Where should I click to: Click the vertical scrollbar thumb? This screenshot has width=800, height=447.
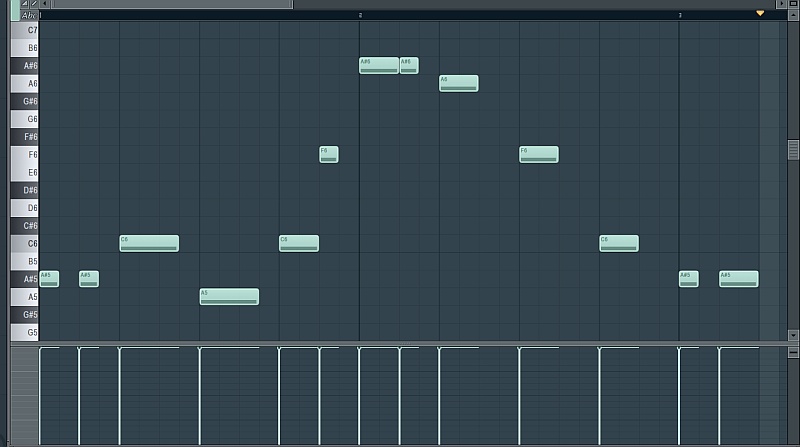(793, 149)
